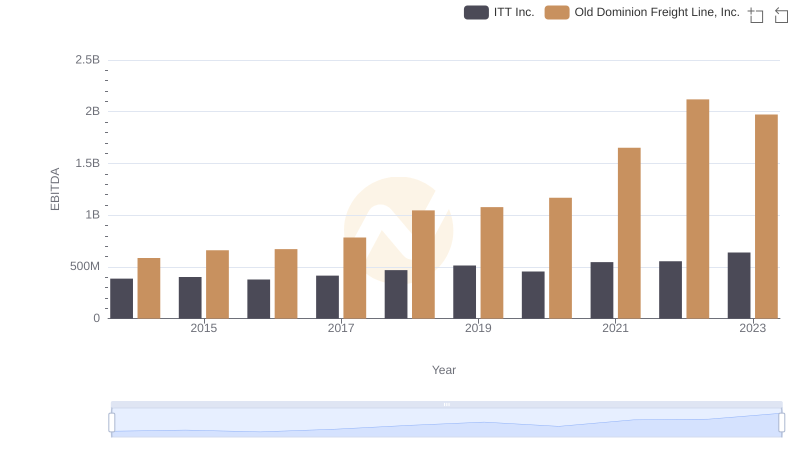Image resolution: width=800 pixels, height=461 pixels.
Task: Select the 2015 ITT Inc. bar
Action: (190, 298)
